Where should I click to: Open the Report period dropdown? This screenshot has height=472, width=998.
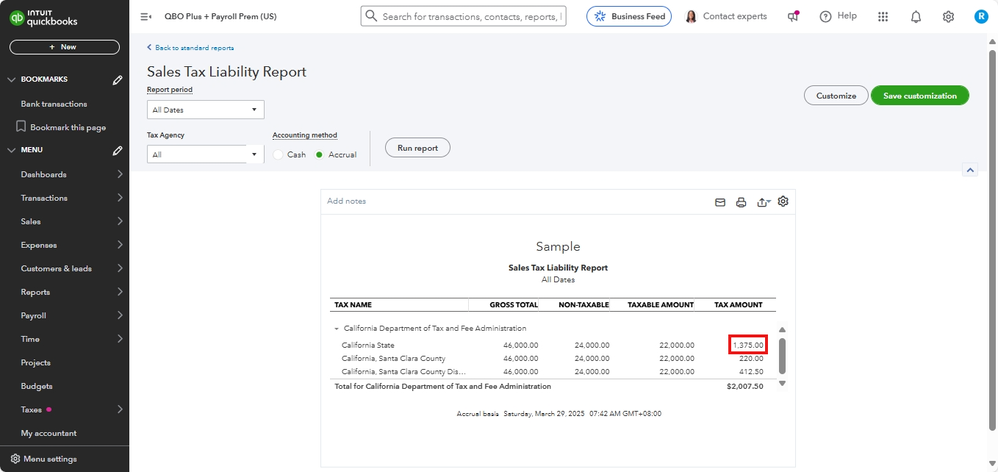pos(205,110)
